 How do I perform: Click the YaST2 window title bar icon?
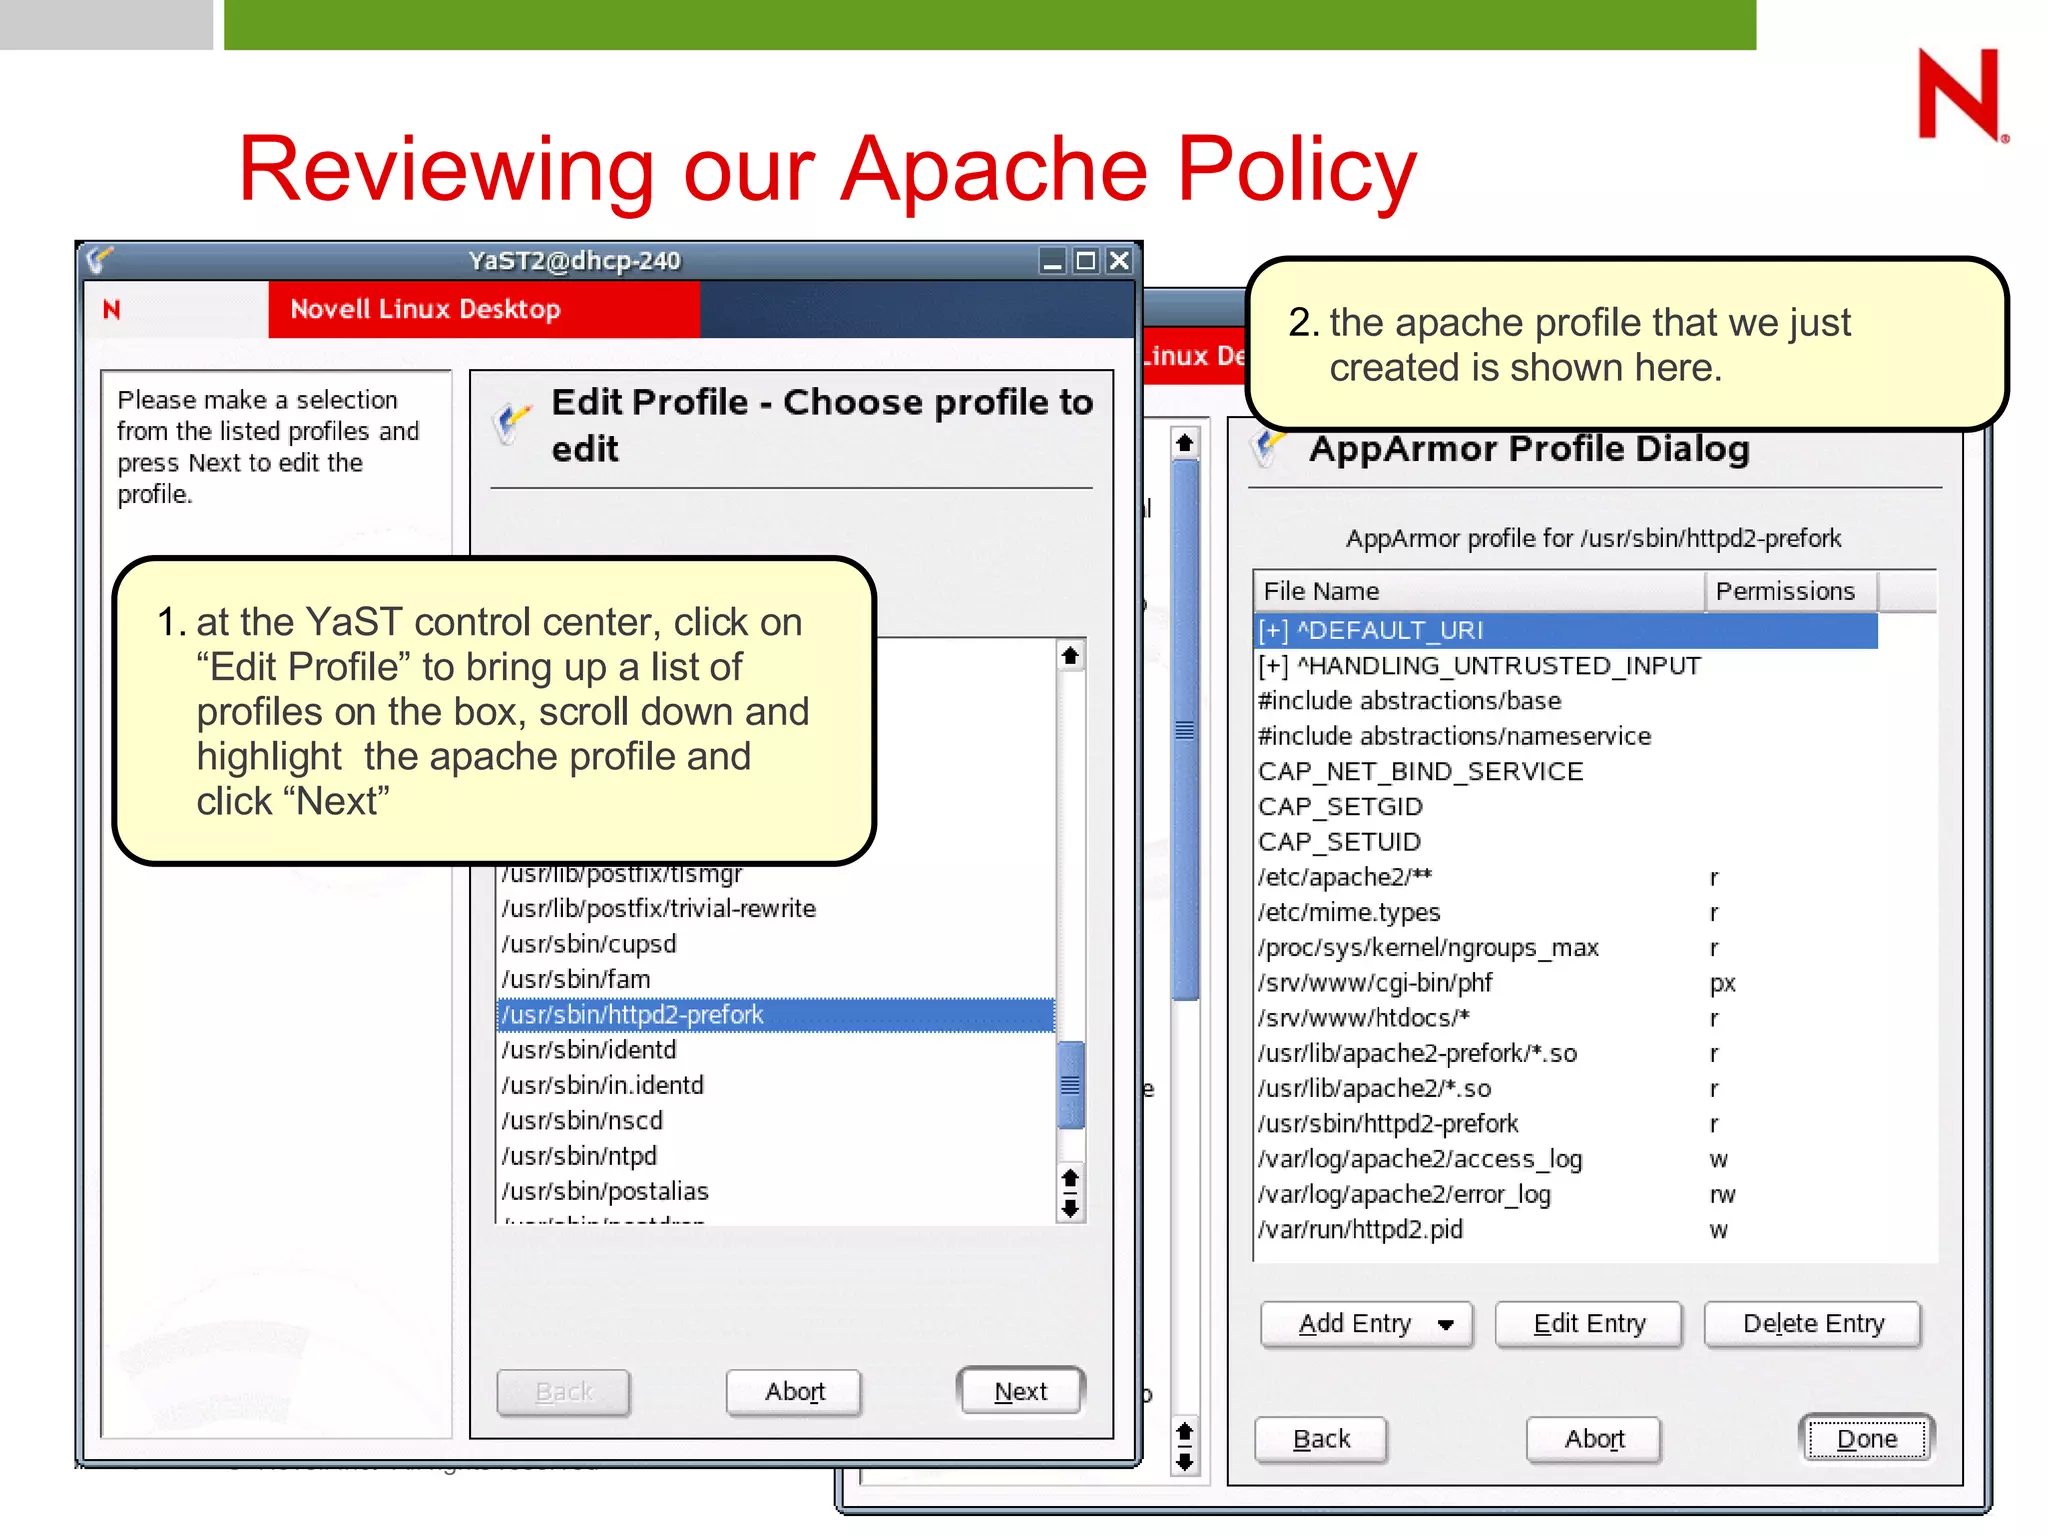[99, 260]
